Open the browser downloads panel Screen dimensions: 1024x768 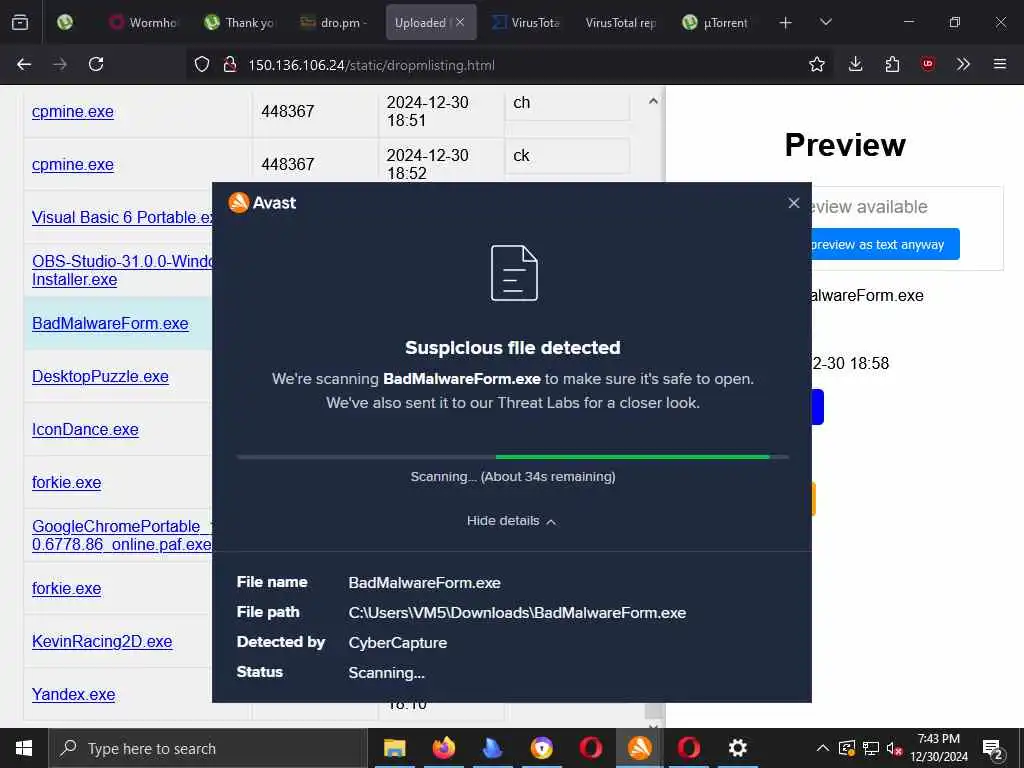[856, 64]
